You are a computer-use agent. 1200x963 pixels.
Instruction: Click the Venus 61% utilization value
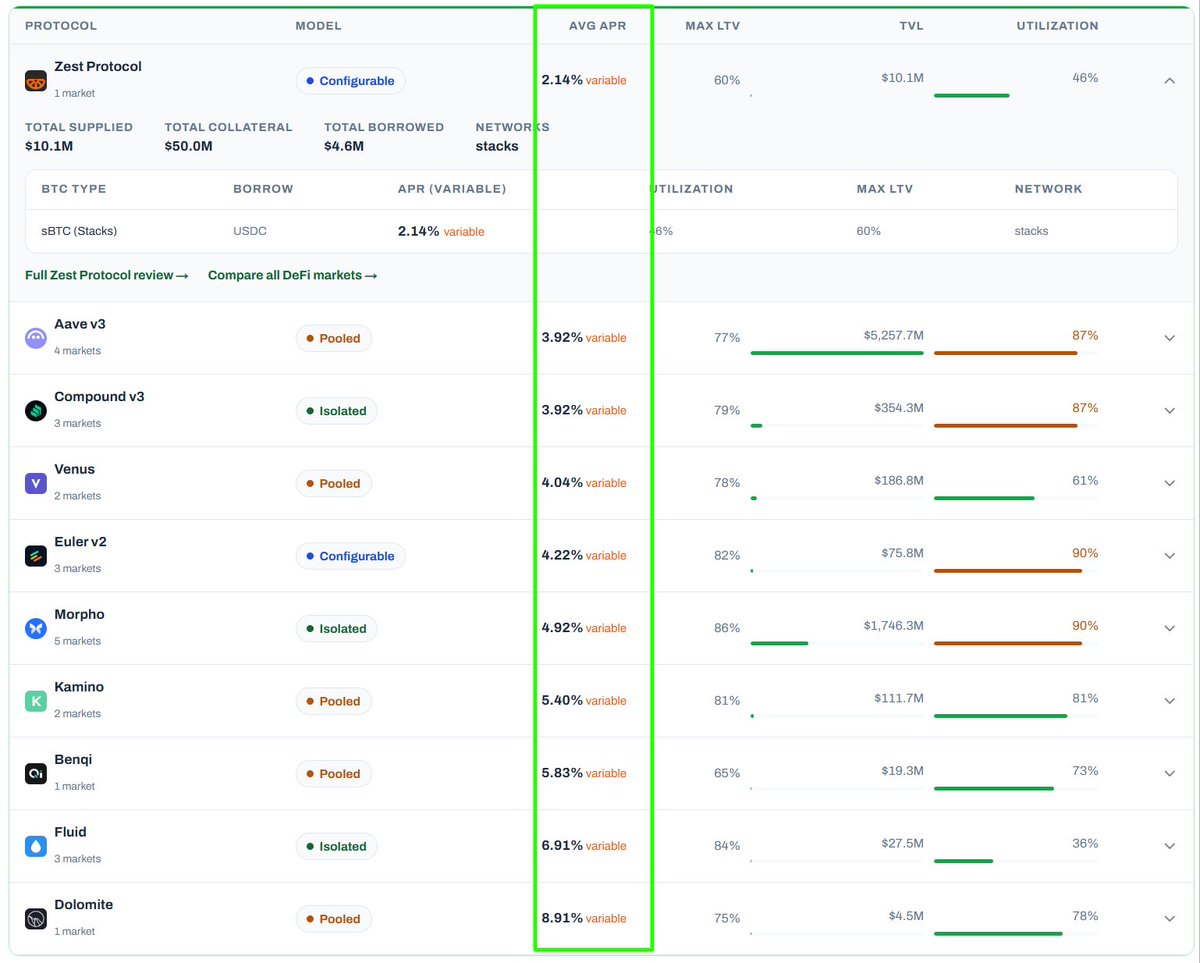pyautogui.click(x=1085, y=480)
